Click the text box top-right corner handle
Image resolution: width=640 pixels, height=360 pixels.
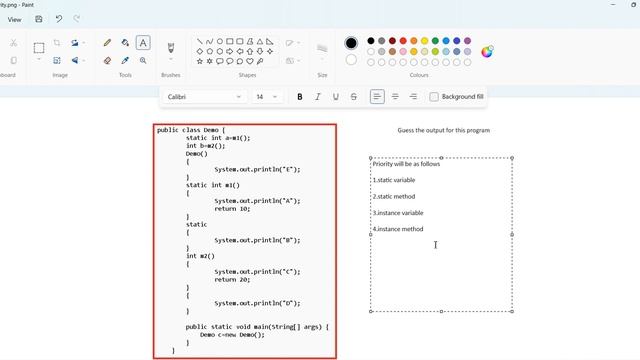(x=512, y=158)
